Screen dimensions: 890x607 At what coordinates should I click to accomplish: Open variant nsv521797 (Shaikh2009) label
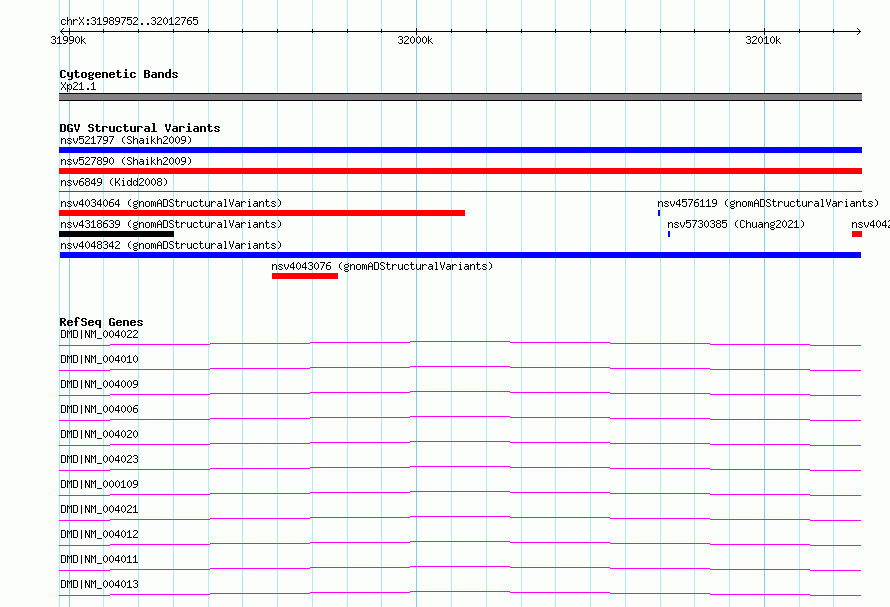pyautogui.click(x=126, y=140)
